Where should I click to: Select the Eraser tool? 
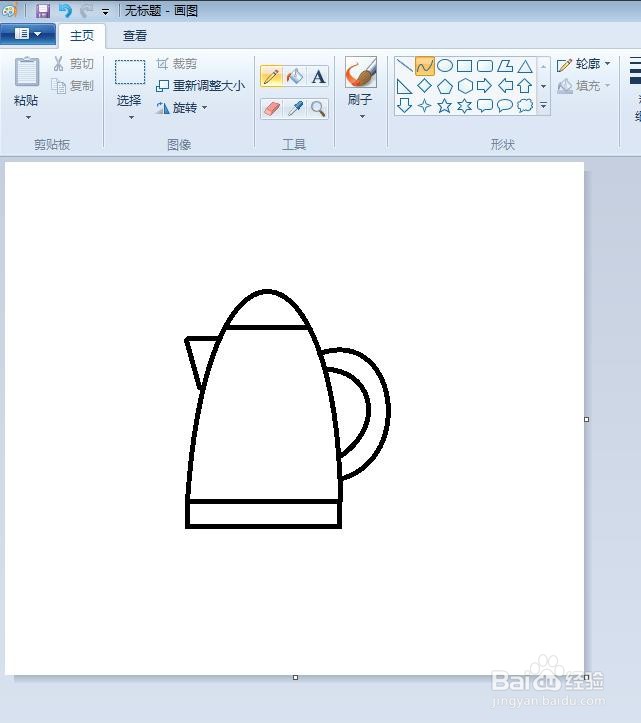pyautogui.click(x=272, y=109)
